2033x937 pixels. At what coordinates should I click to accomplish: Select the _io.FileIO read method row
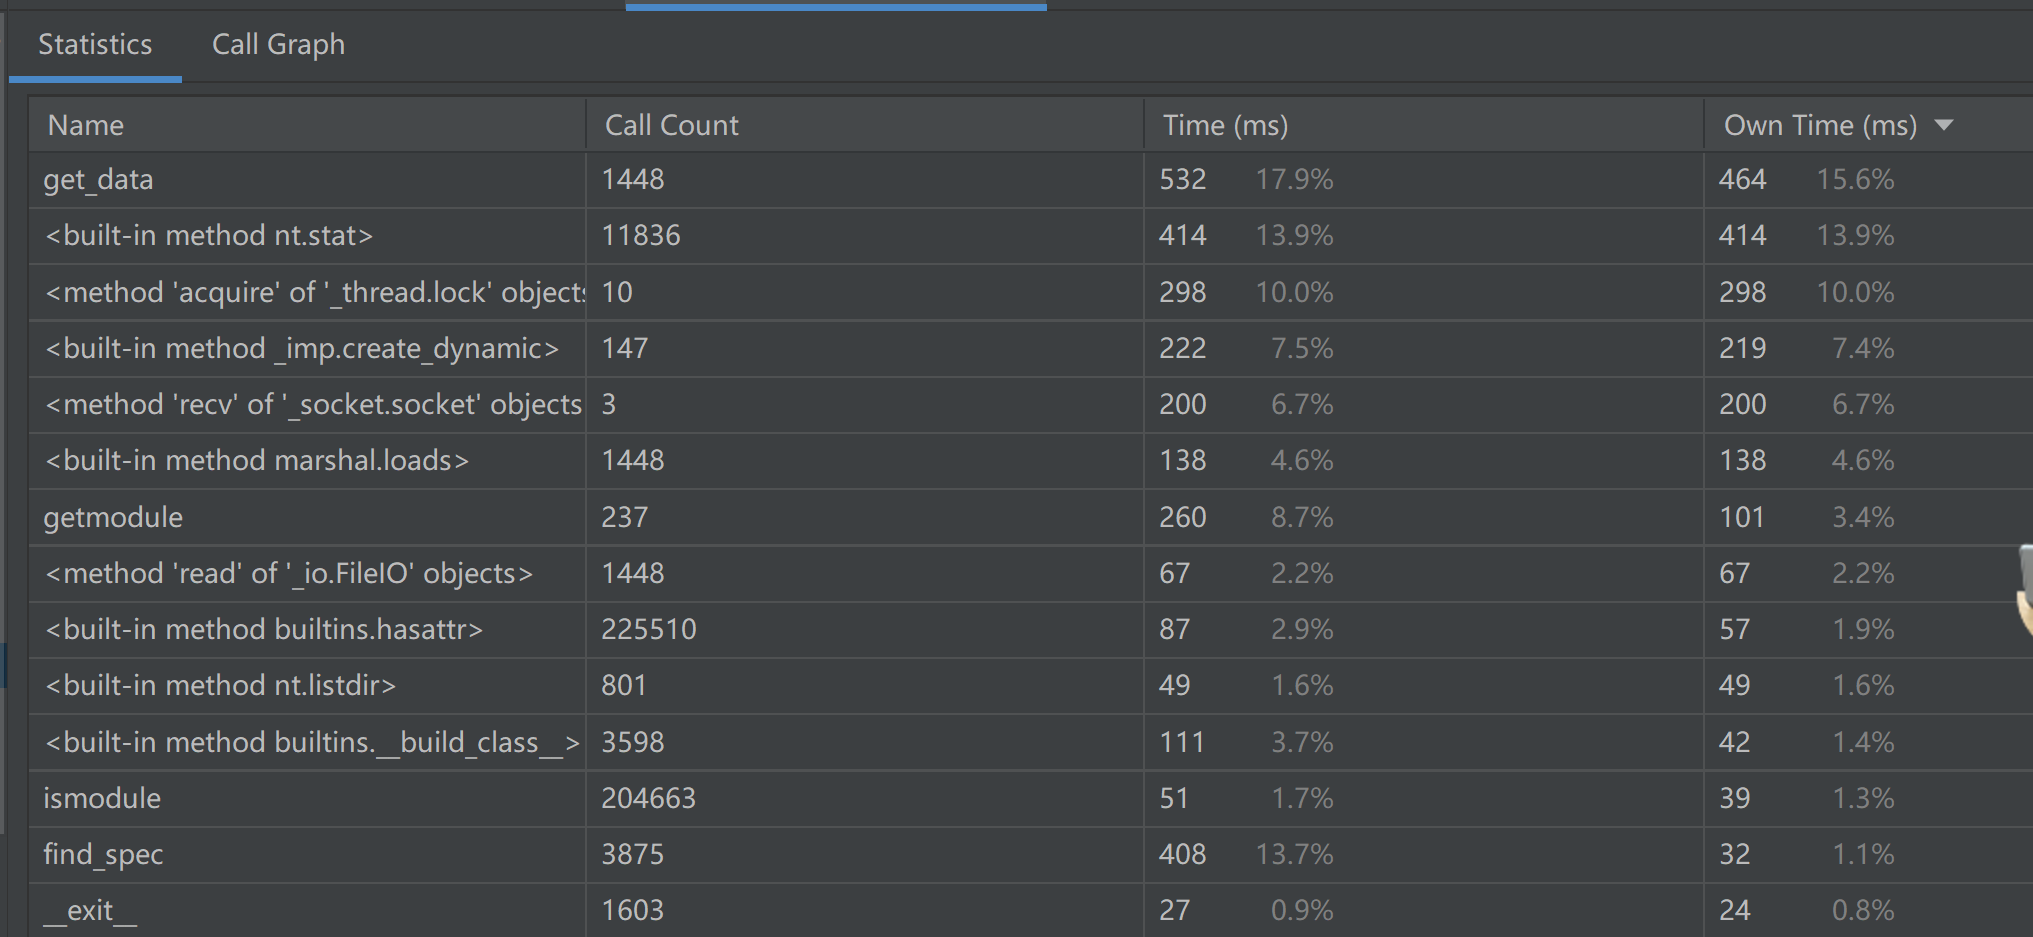(288, 574)
